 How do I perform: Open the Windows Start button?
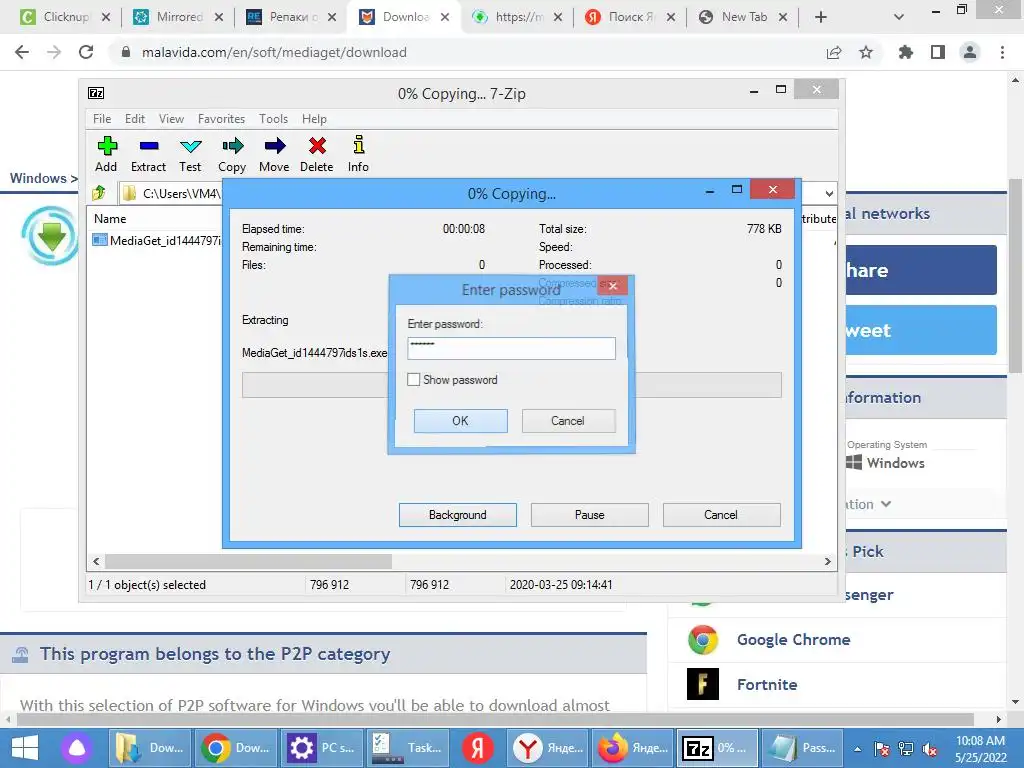pos(25,748)
